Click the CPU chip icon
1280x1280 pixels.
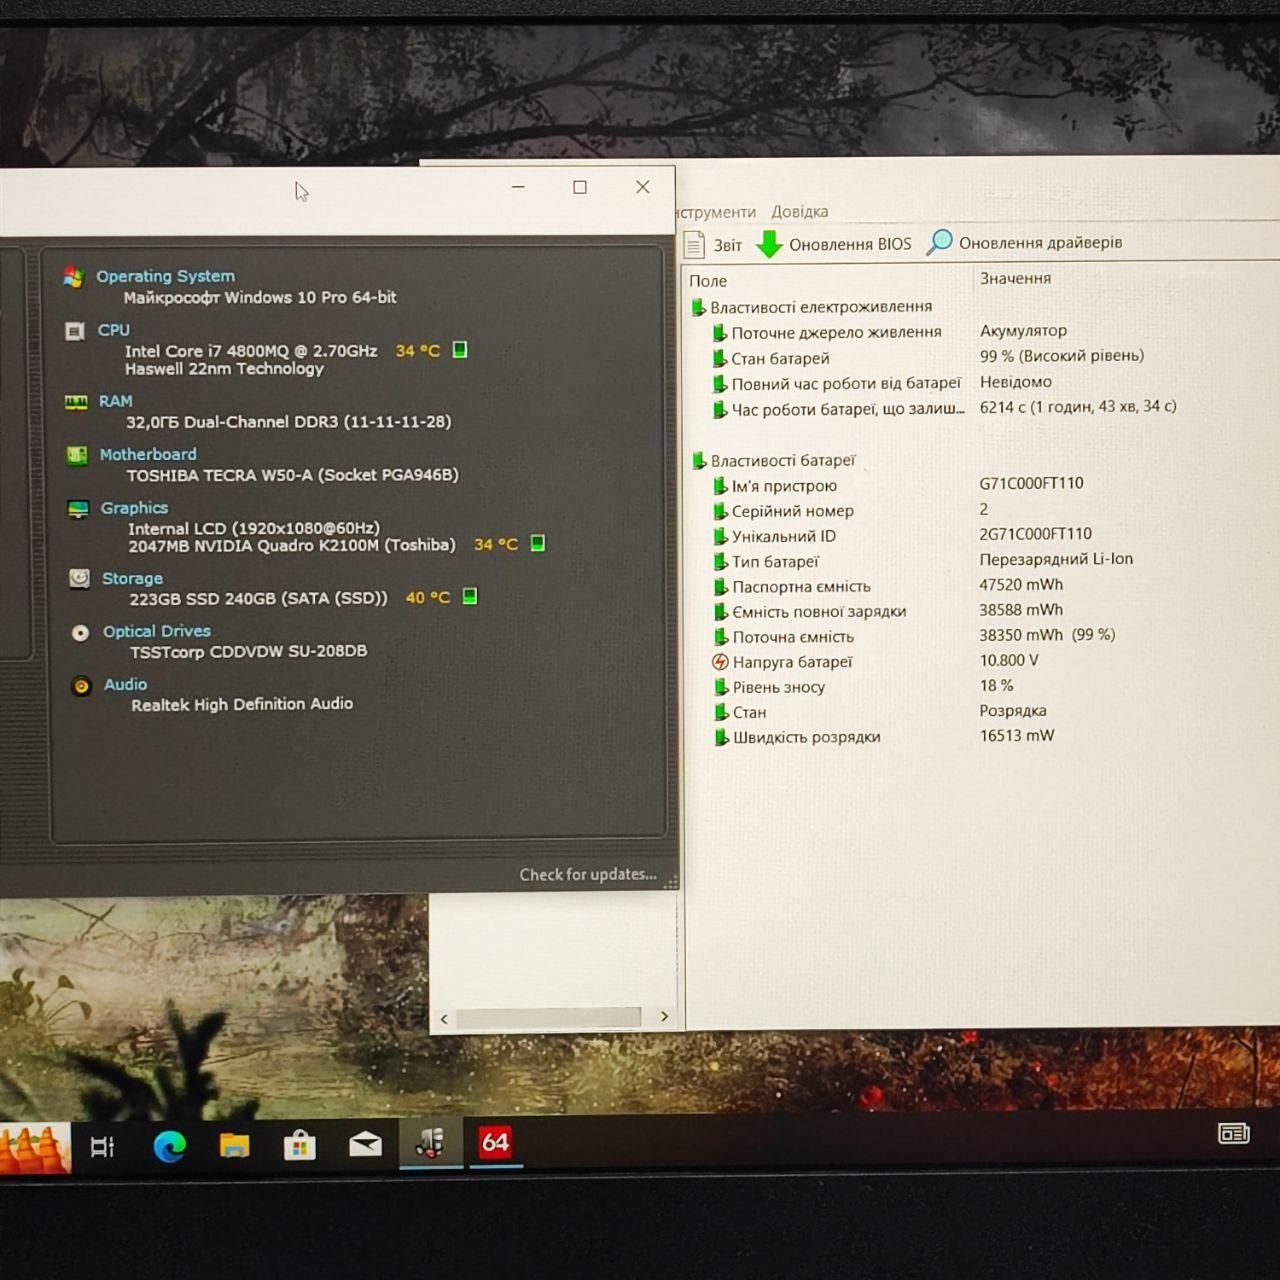75,331
